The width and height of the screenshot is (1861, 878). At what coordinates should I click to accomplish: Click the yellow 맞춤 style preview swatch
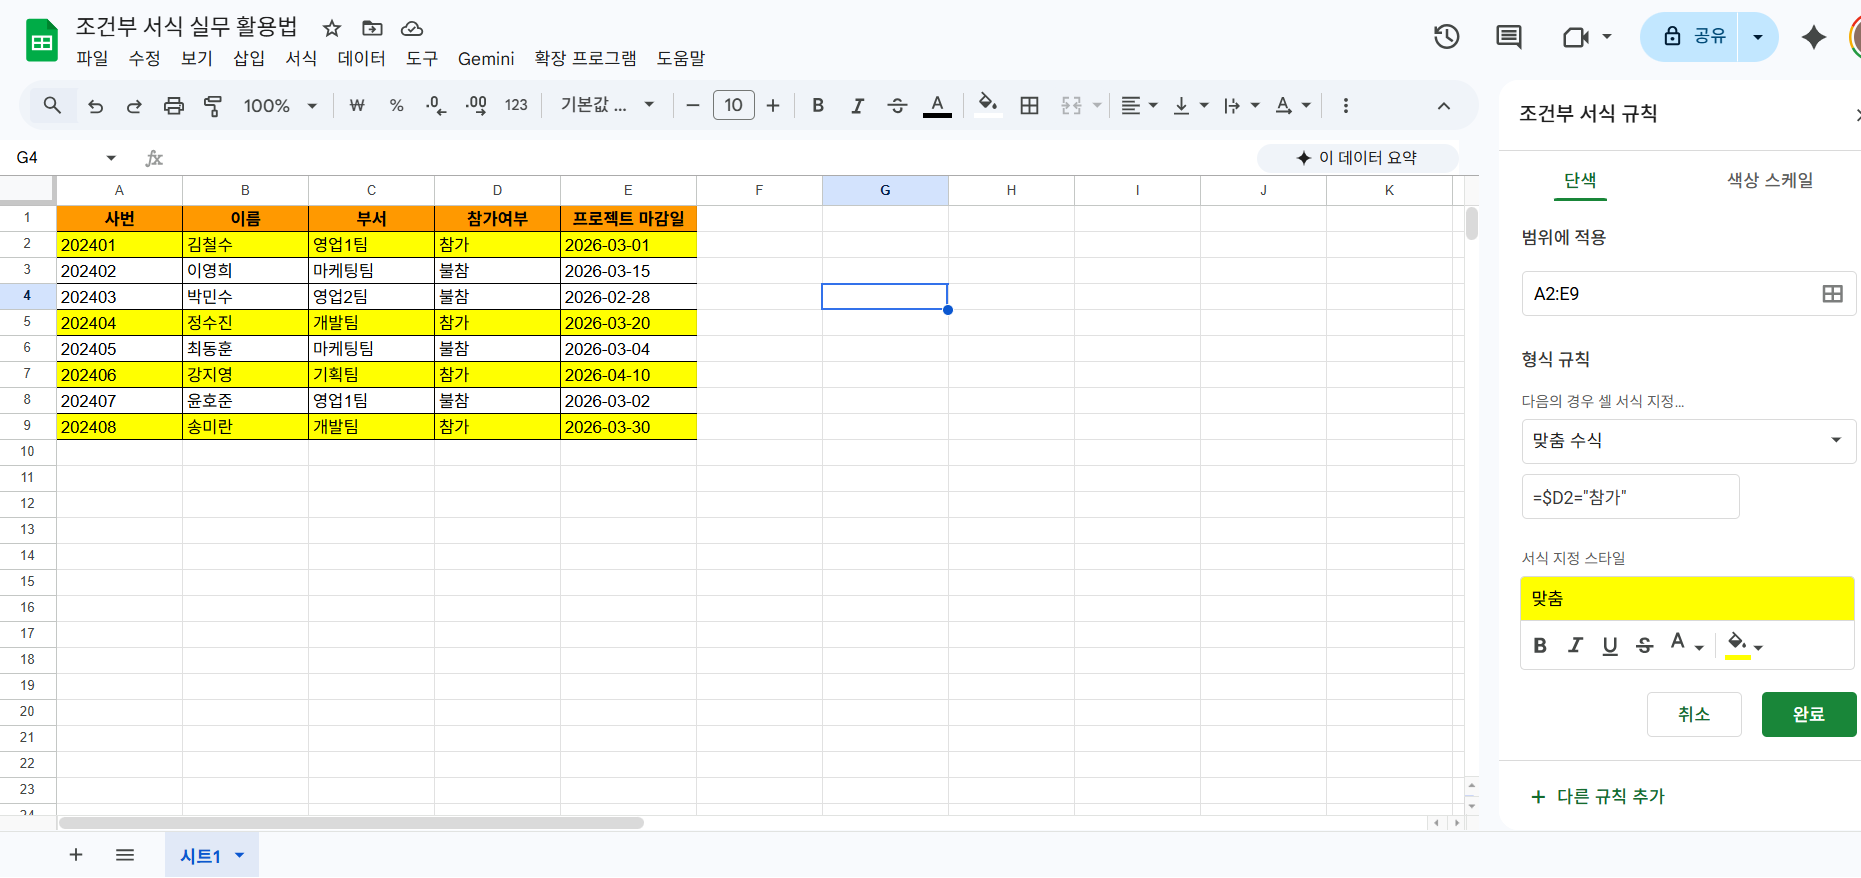click(1687, 599)
